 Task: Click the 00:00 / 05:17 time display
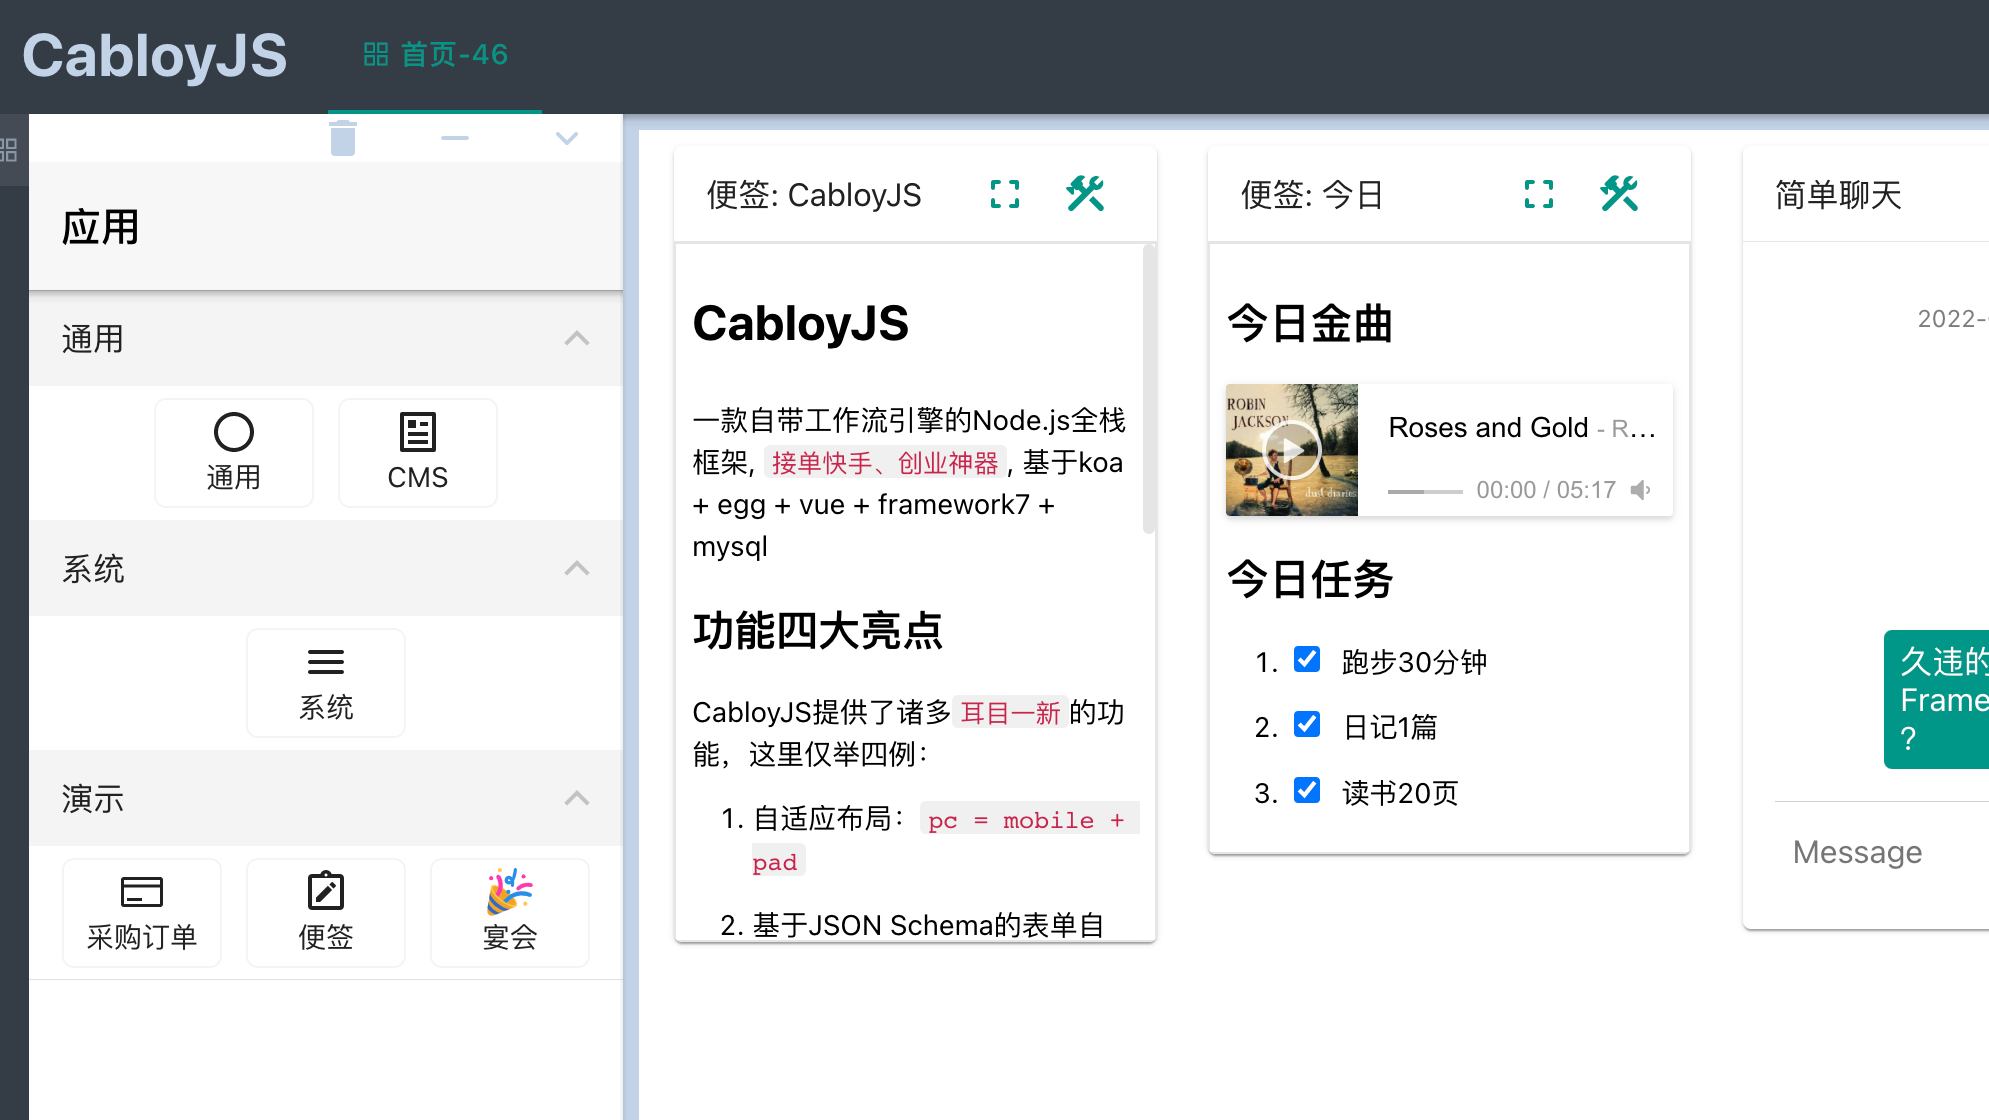point(1546,490)
